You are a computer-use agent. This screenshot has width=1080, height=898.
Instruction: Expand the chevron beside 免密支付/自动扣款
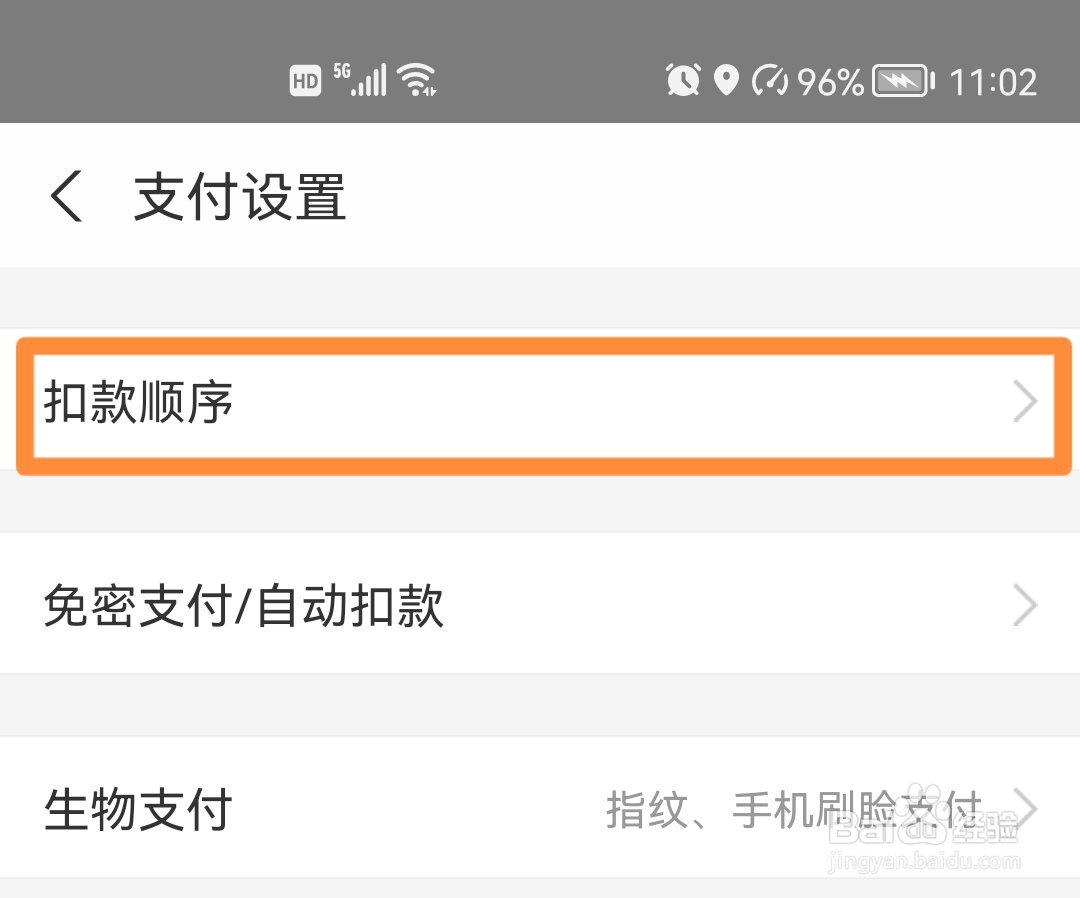tap(1026, 605)
